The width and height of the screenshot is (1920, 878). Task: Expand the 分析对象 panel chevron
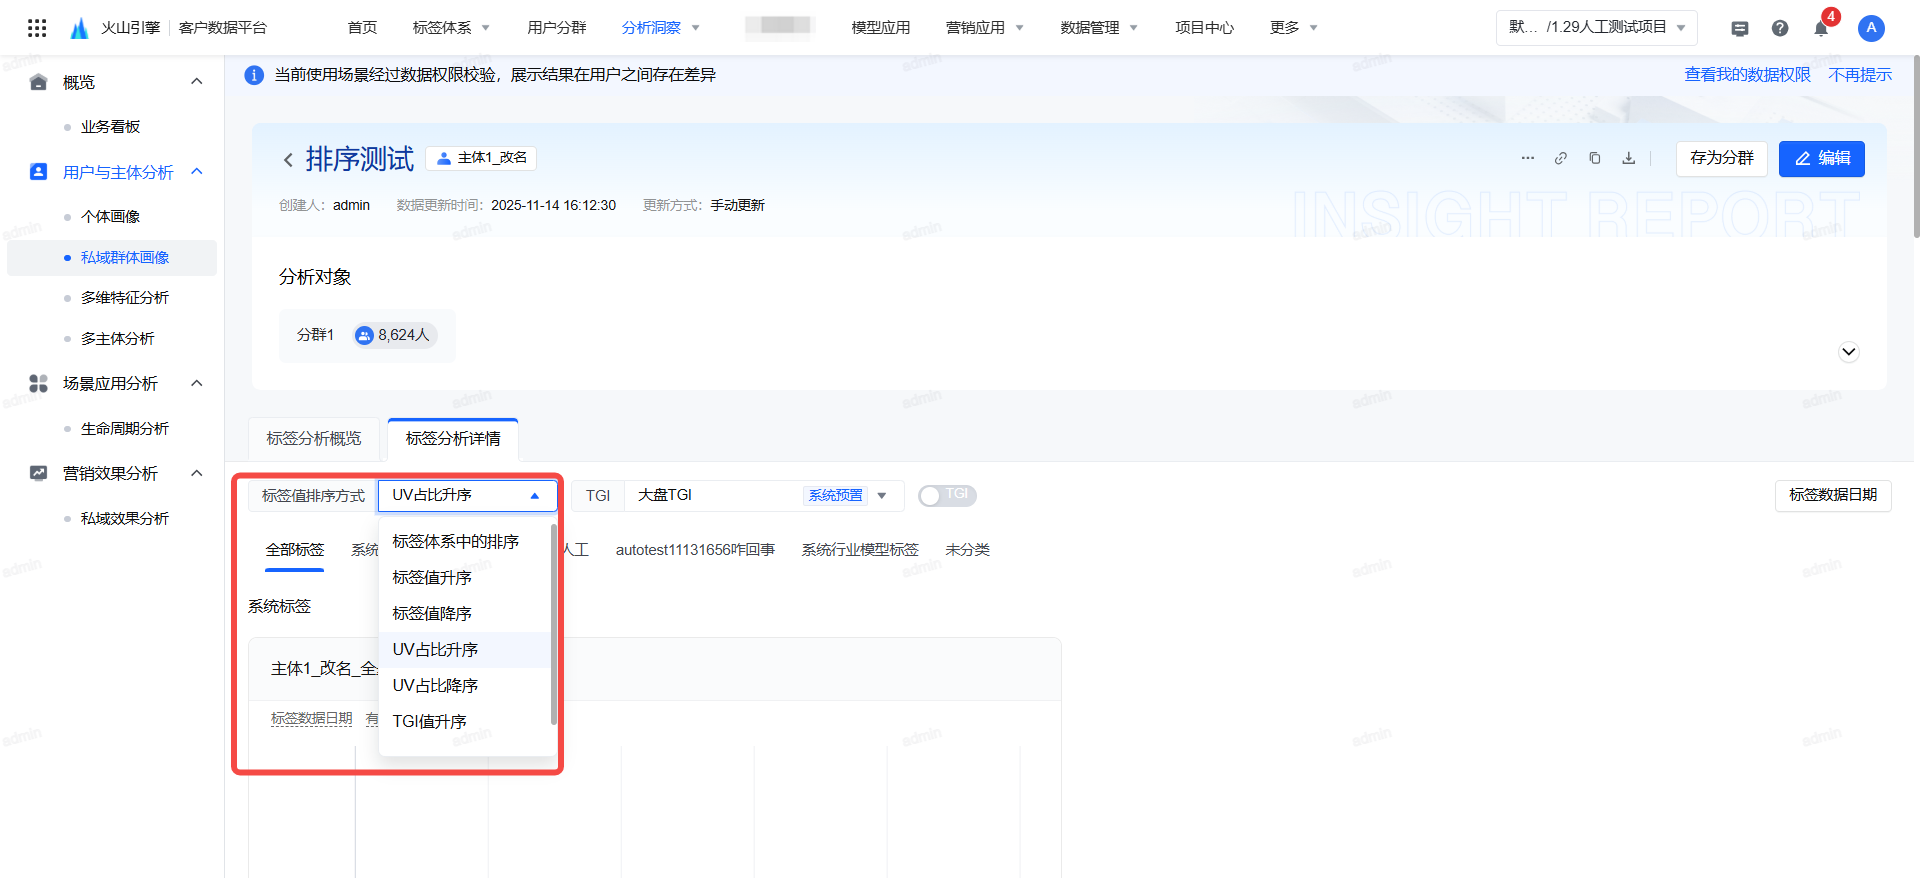pos(1849,352)
